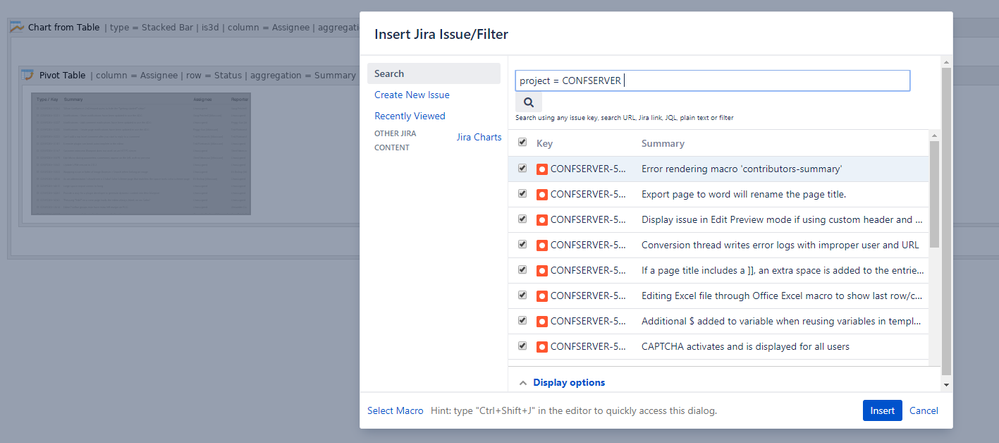Click the 'Display issue in Edit Preview mode' summary text
Image resolution: width=999 pixels, height=443 pixels.
pos(782,220)
